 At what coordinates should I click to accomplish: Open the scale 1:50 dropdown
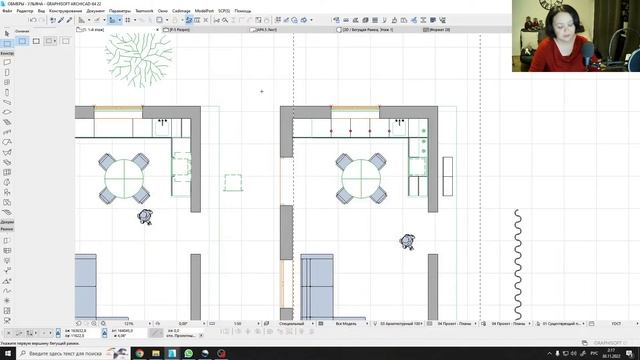pyautogui.click(x=258, y=324)
